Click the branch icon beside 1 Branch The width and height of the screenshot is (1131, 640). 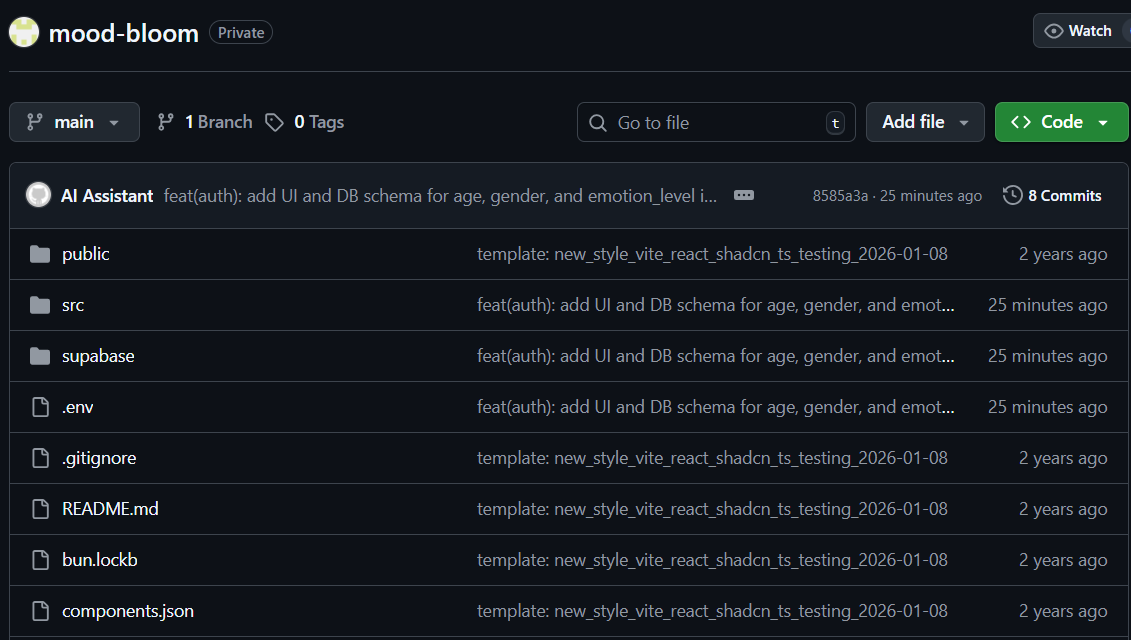(x=166, y=123)
